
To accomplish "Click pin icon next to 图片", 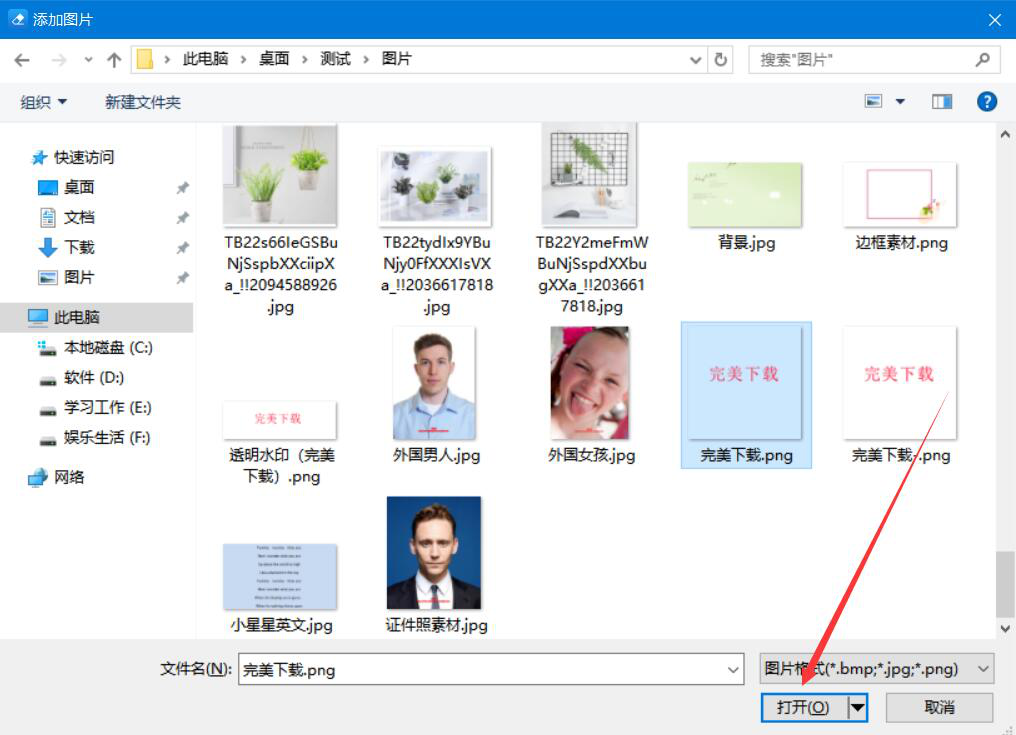I will 183,278.
